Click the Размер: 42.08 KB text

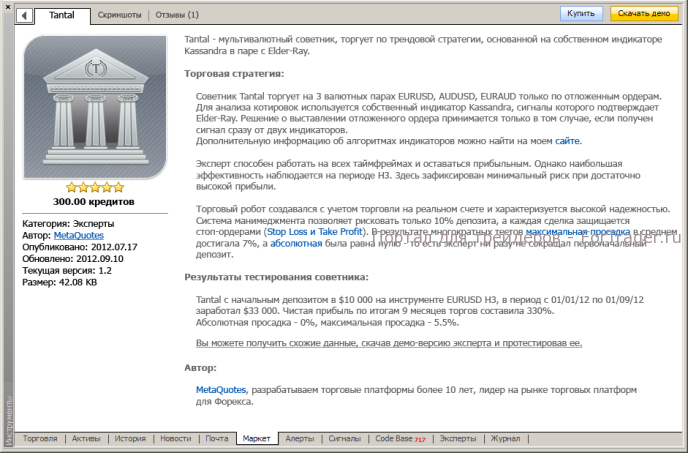coord(59,282)
